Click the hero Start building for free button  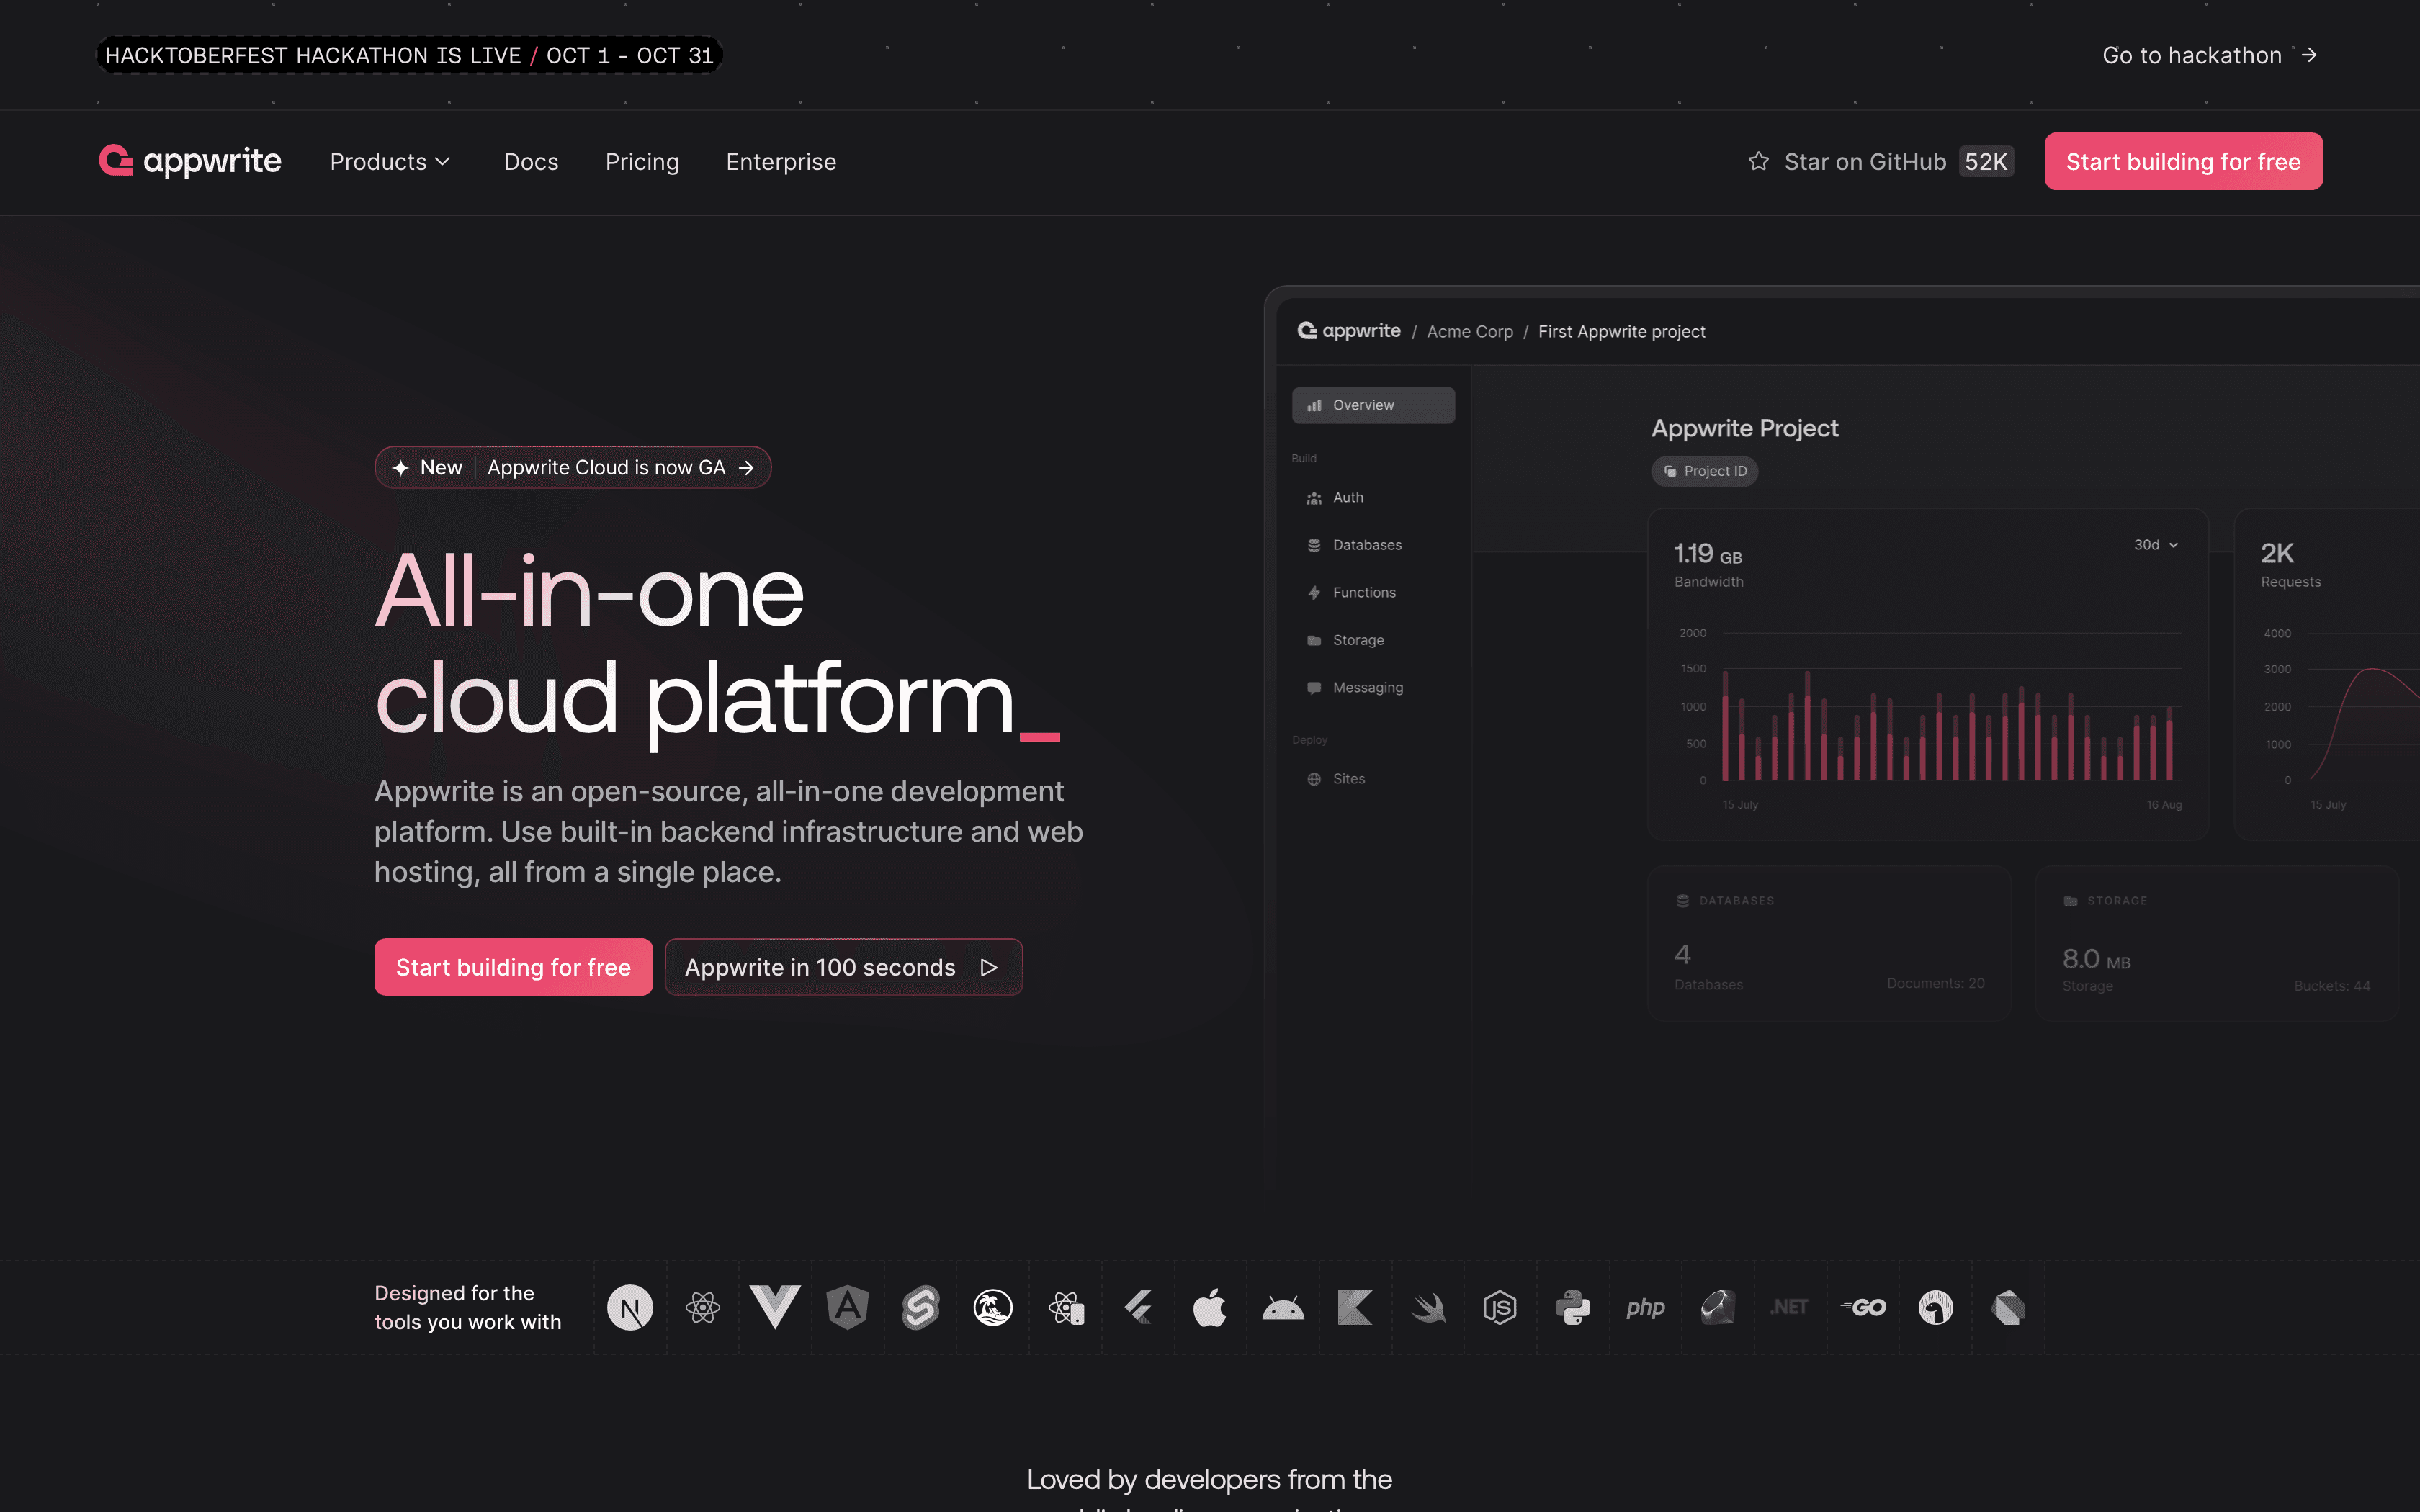click(513, 967)
